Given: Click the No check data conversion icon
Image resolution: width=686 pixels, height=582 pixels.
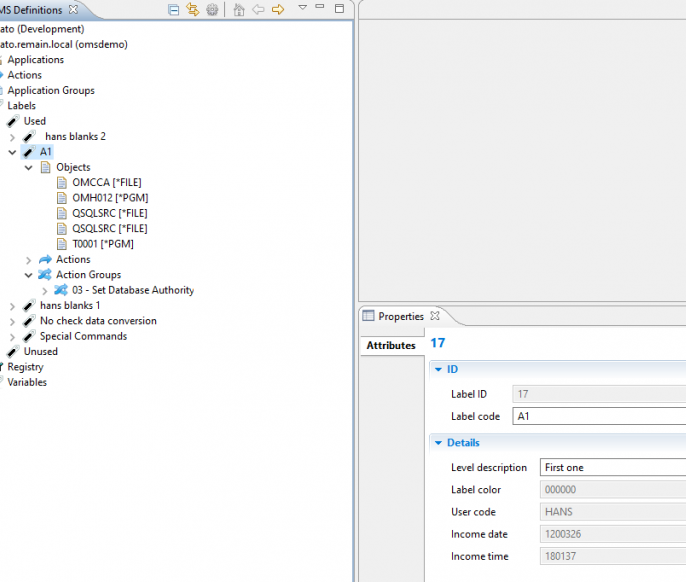Looking at the screenshot, I should 29,321.
